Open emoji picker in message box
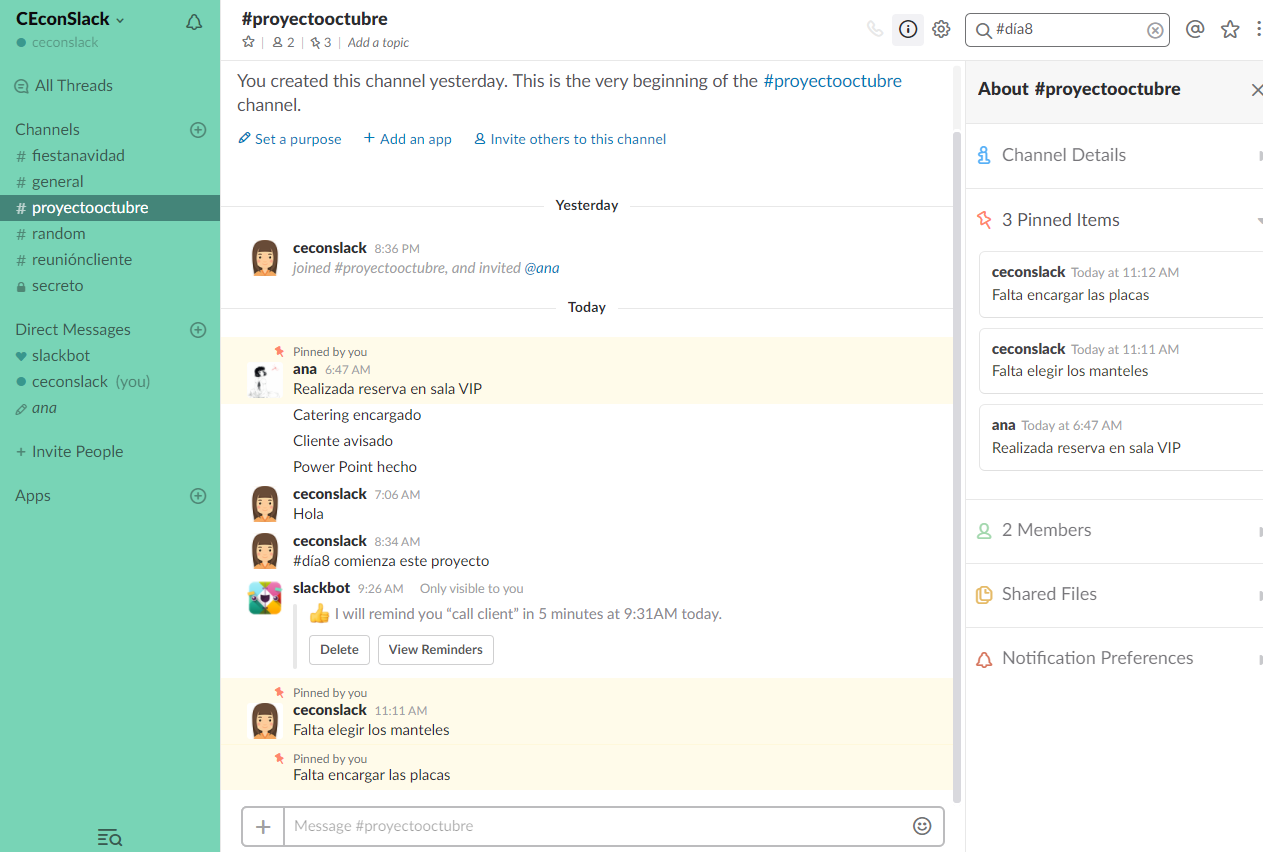1263x852 pixels. (922, 826)
